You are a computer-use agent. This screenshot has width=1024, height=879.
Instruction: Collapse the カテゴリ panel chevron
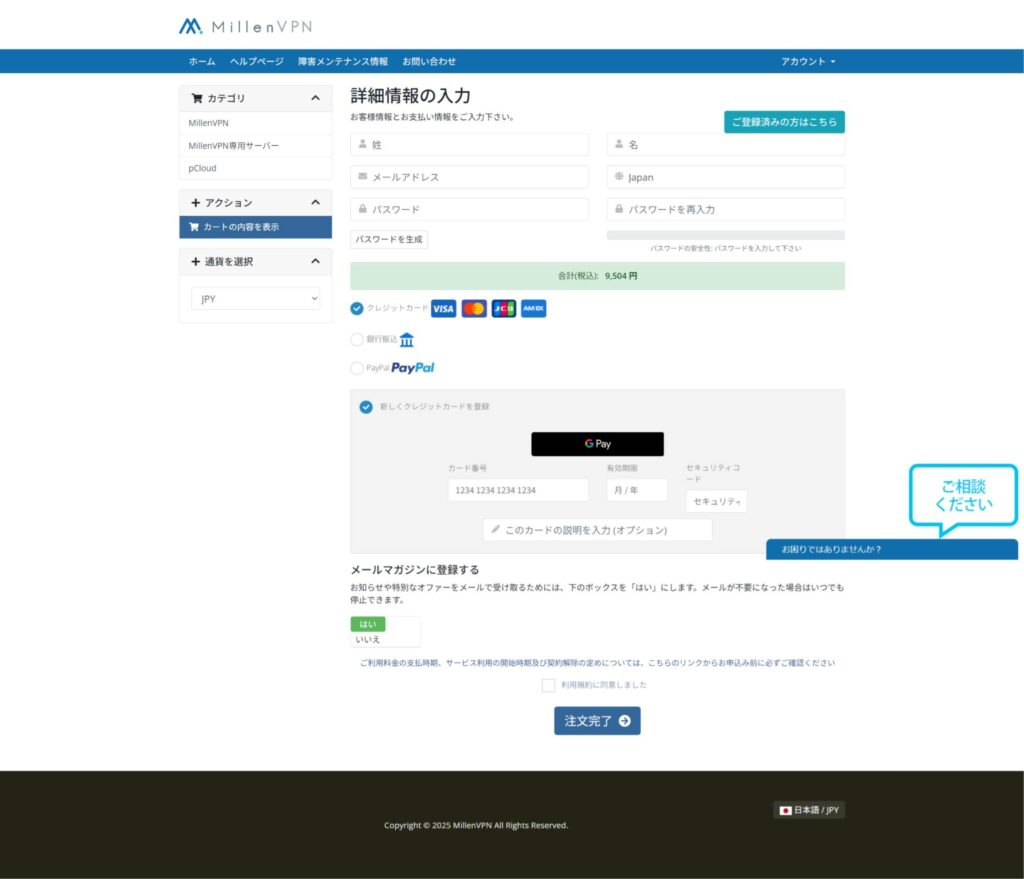[x=315, y=98]
